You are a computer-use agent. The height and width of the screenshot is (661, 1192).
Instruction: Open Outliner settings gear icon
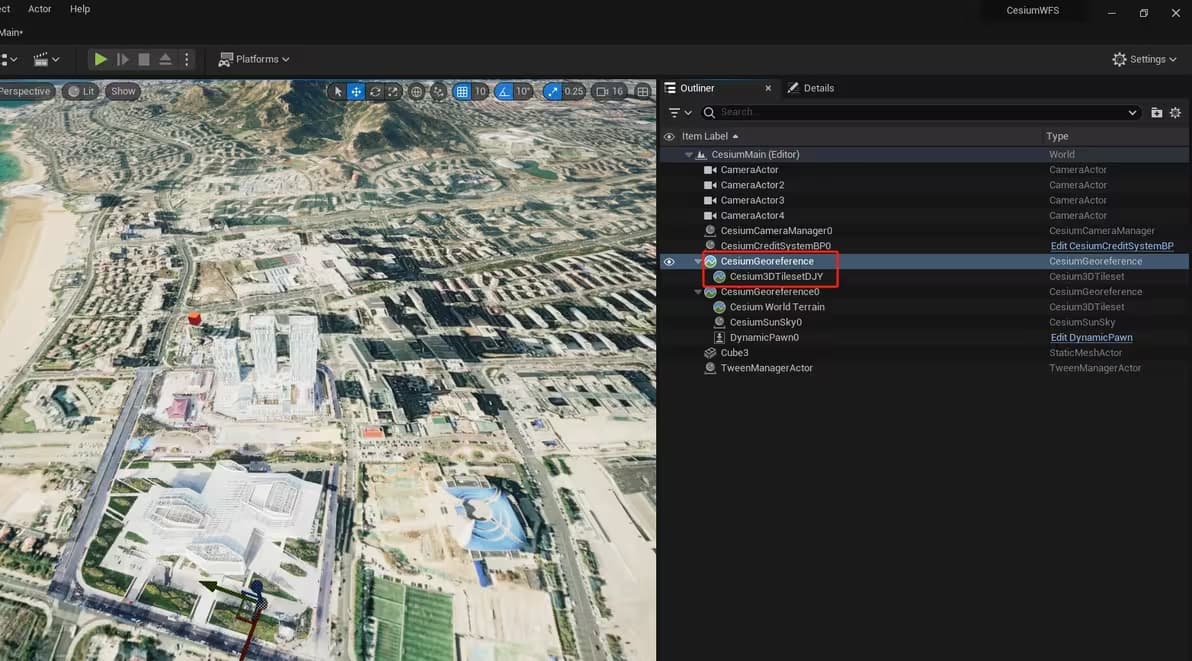pyautogui.click(x=1175, y=113)
